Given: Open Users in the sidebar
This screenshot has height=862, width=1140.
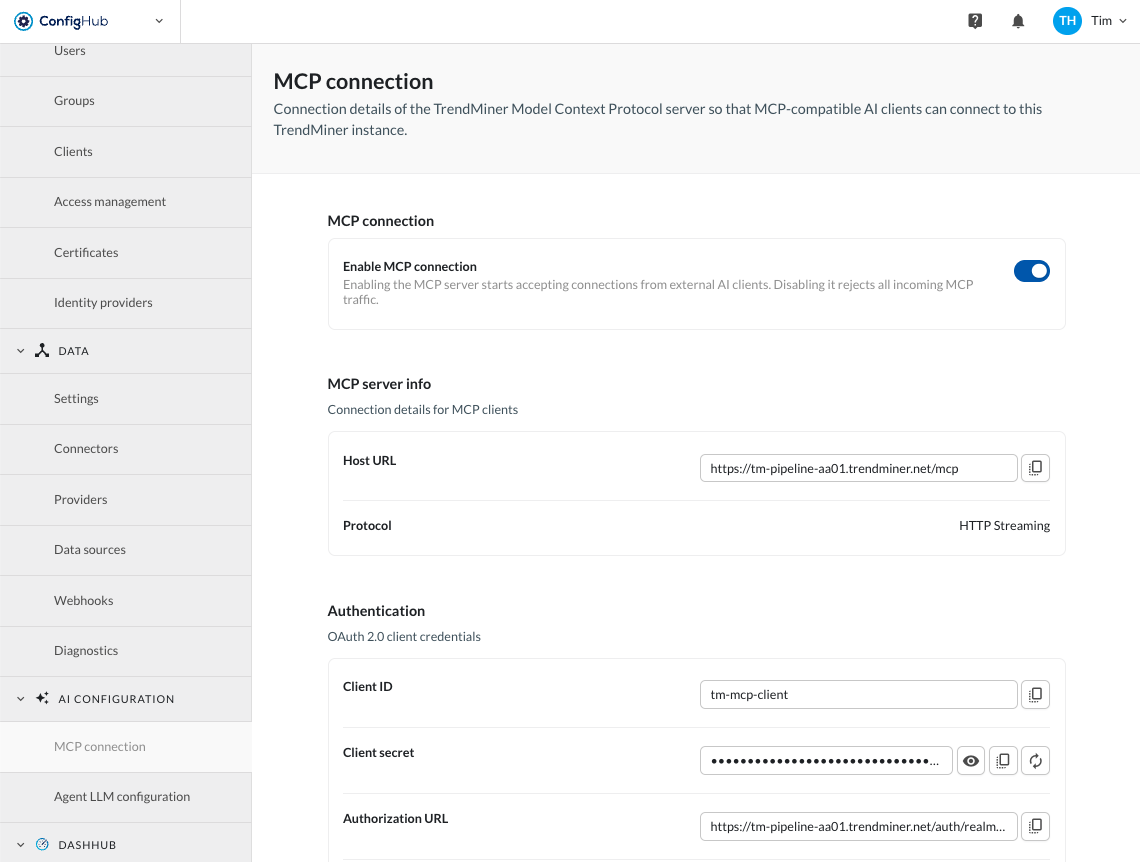Looking at the screenshot, I should (126, 60).
